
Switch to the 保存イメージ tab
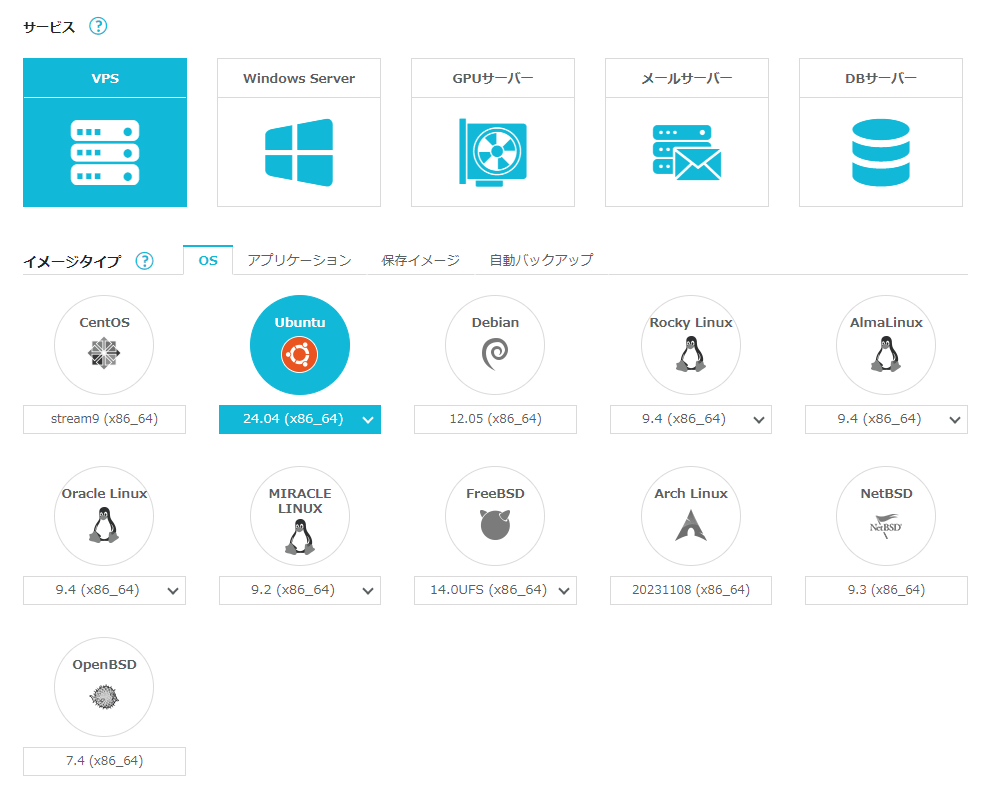pyautogui.click(x=420, y=261)
